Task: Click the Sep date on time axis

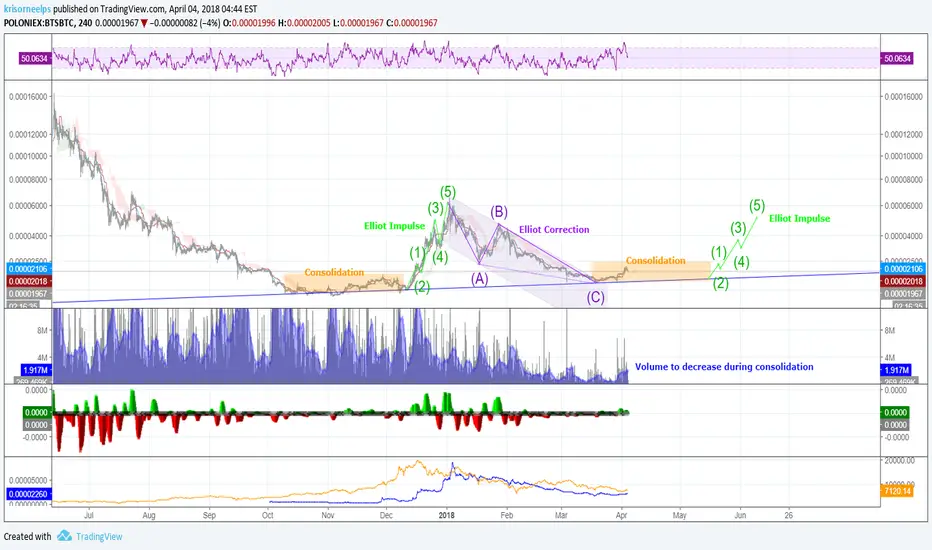Action: click(209, 515)
